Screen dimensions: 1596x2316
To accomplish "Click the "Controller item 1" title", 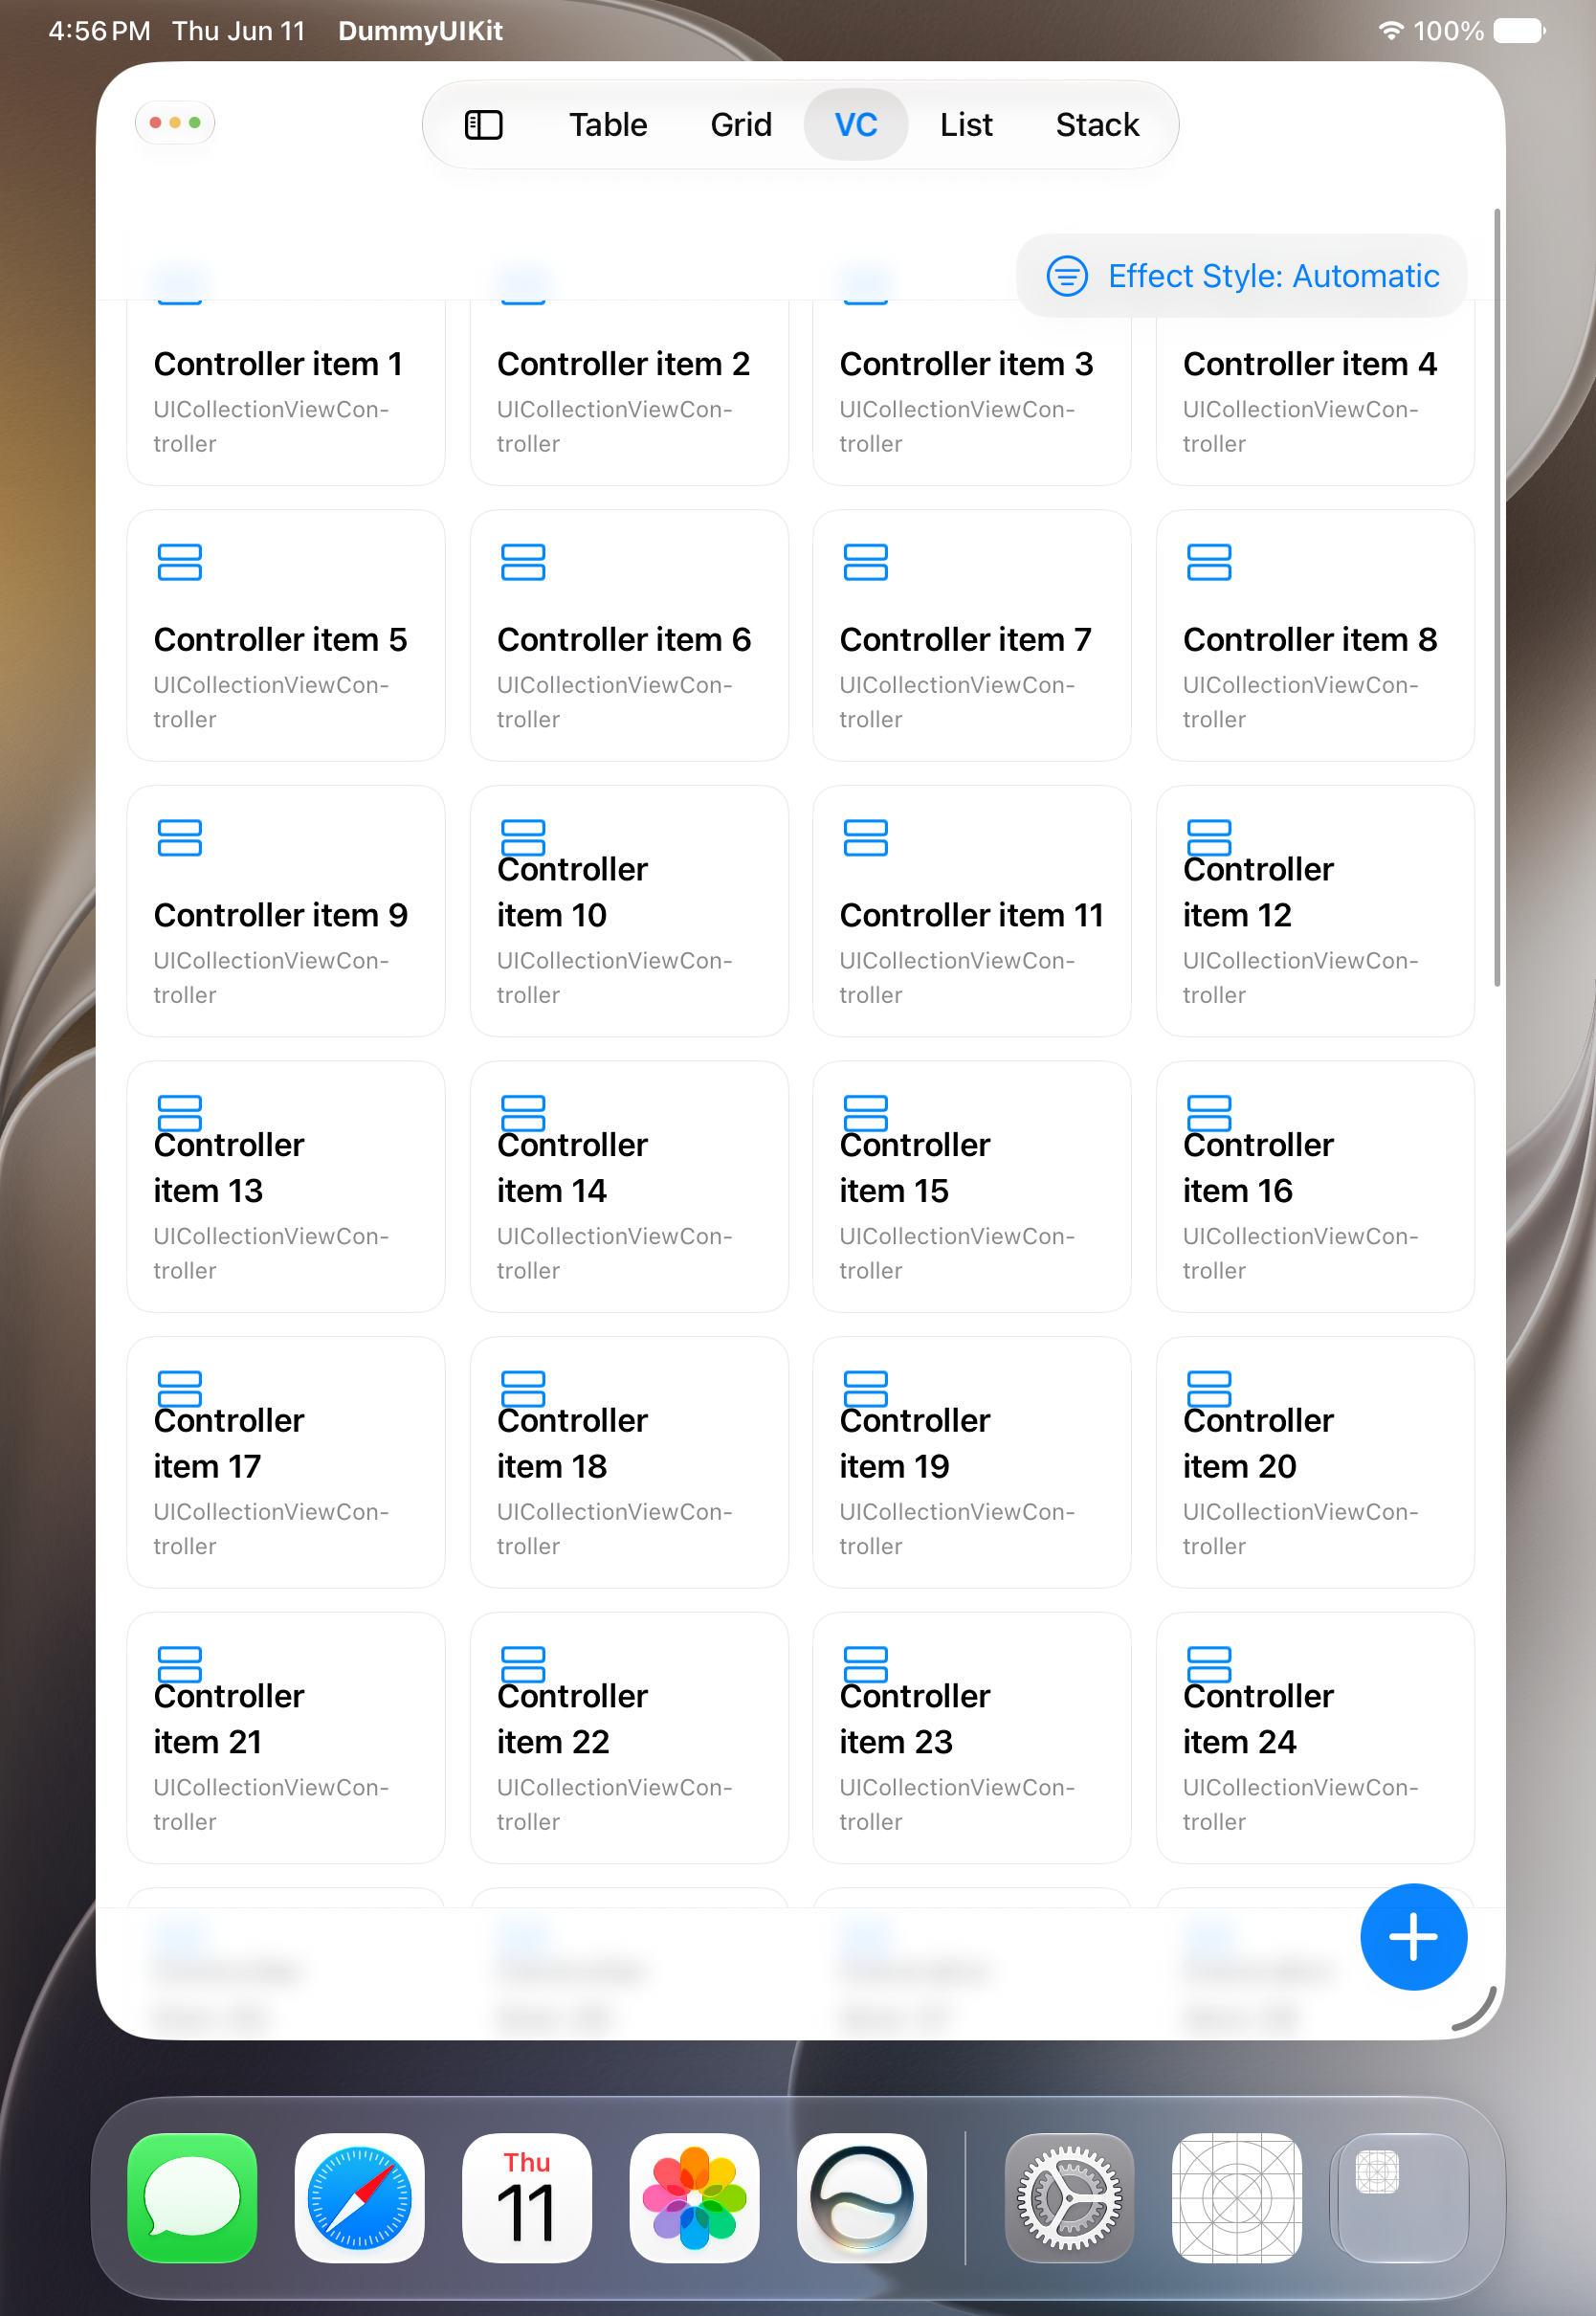I will tap(278, 364).
